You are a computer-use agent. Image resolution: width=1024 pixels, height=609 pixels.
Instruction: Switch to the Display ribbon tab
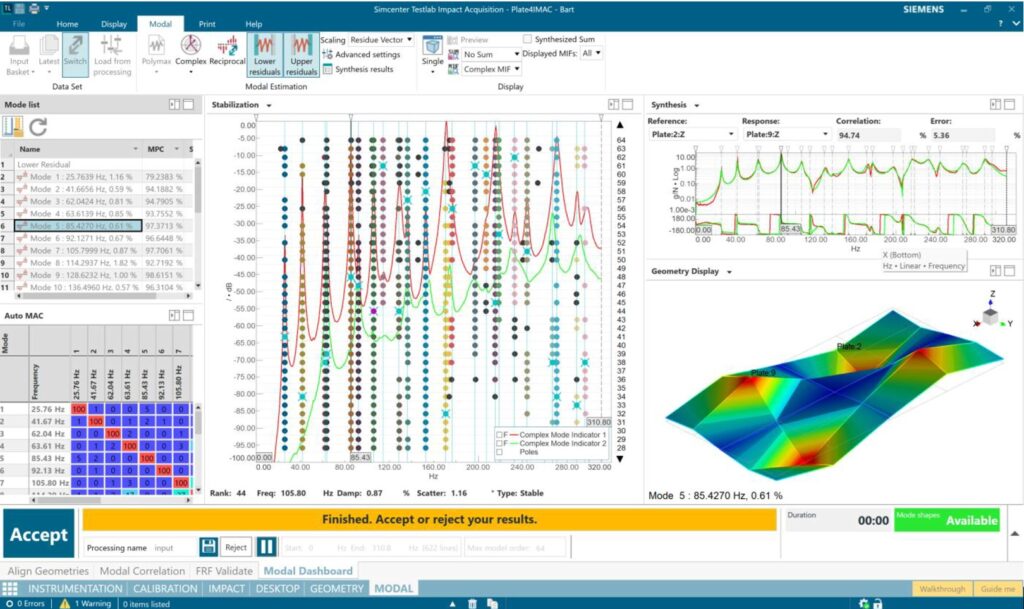click(x=114, y=23)
